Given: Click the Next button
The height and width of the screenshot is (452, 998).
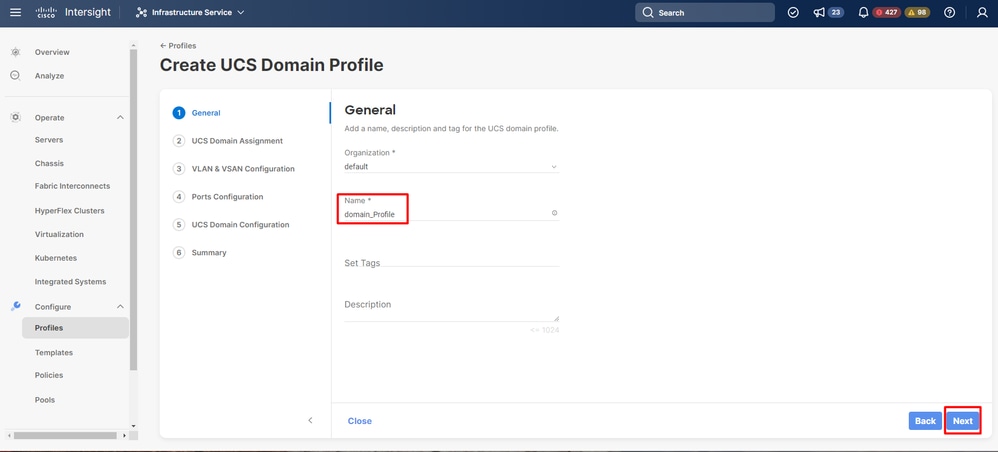Looking at the screenshot, I should point(962,421).
